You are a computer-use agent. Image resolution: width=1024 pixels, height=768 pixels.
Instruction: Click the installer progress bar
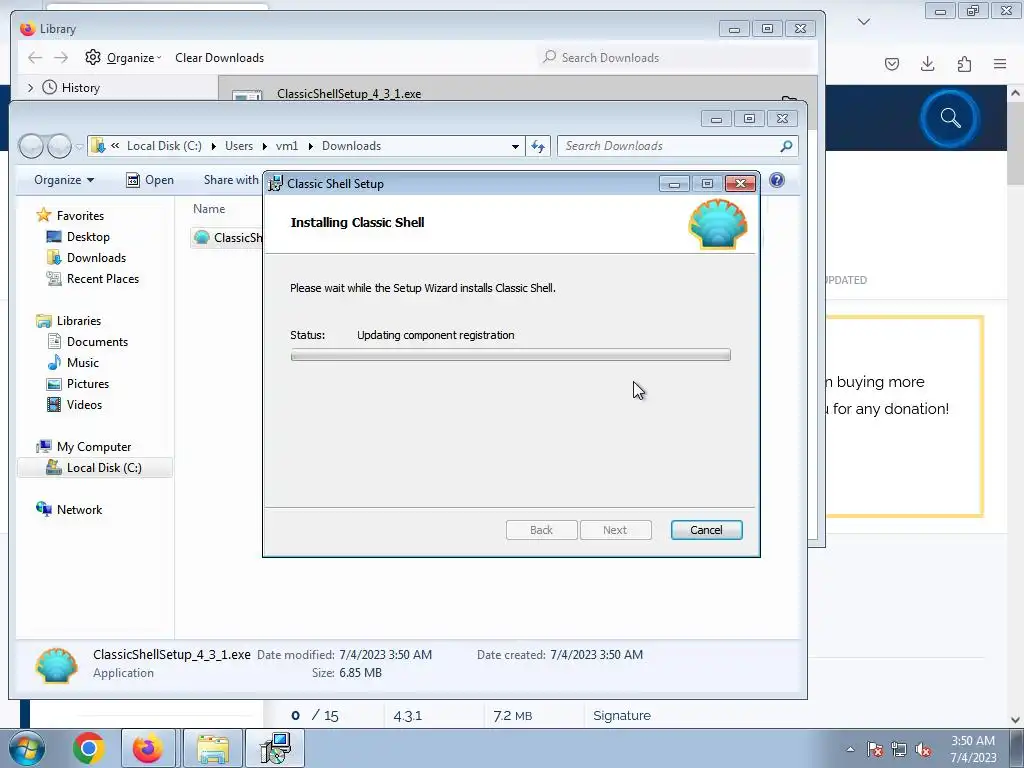pos(510,355)
